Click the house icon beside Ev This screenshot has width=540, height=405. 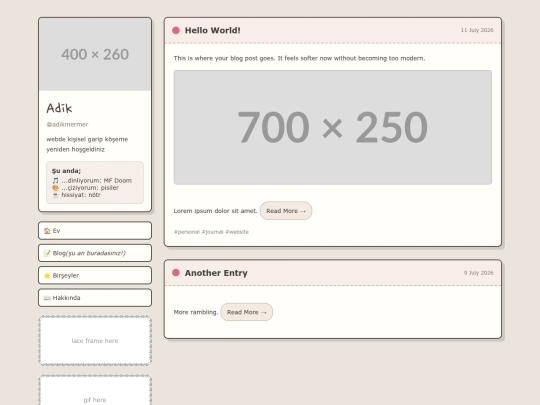[x=47, y=231]
